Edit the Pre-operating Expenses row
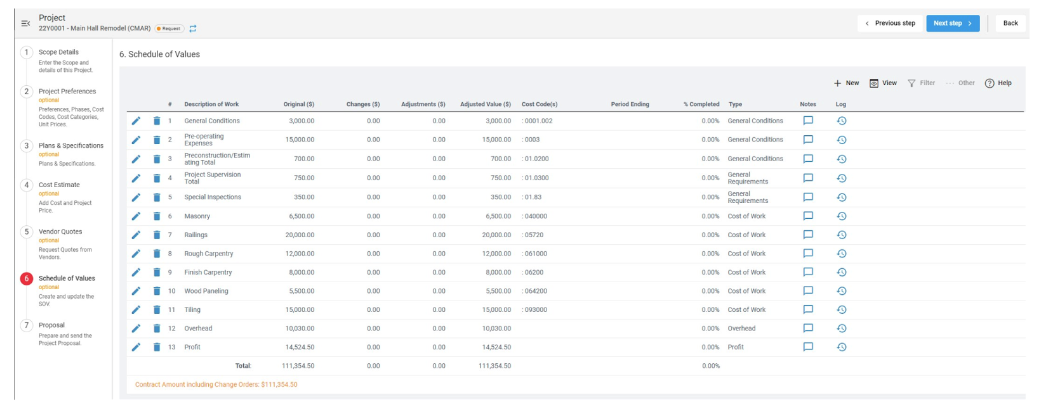1038x412 pixels. pyautogui.click(x=136, y=140)
